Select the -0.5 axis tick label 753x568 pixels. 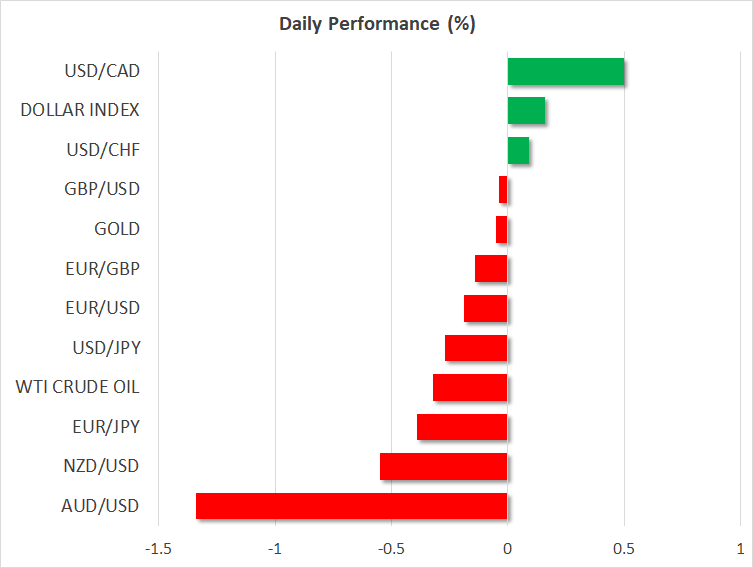[x=390, y=549]
